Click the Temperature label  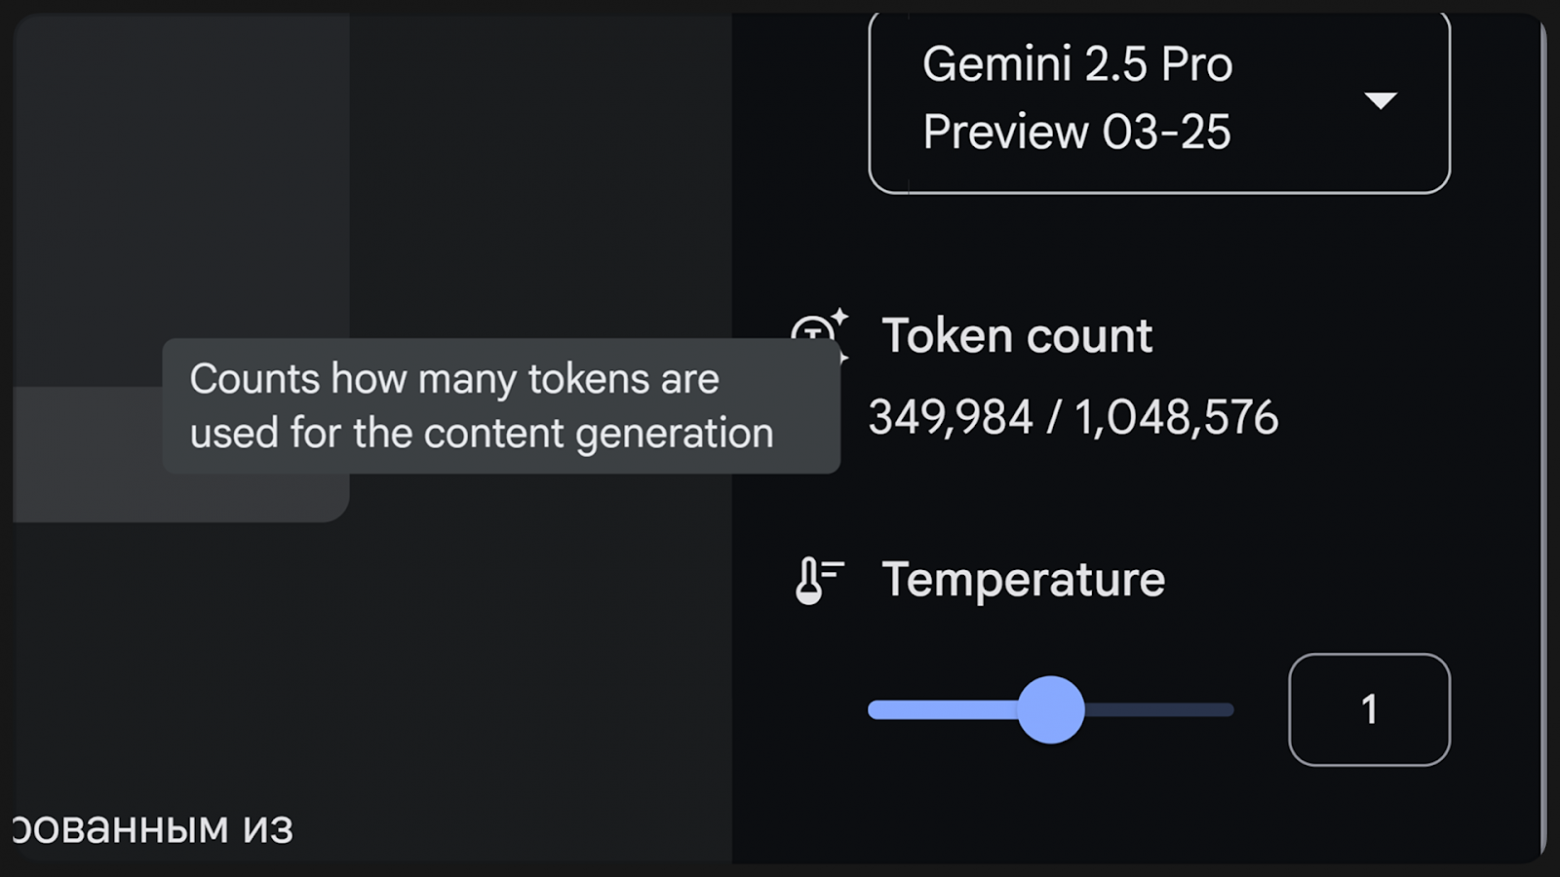(1023, 580)
